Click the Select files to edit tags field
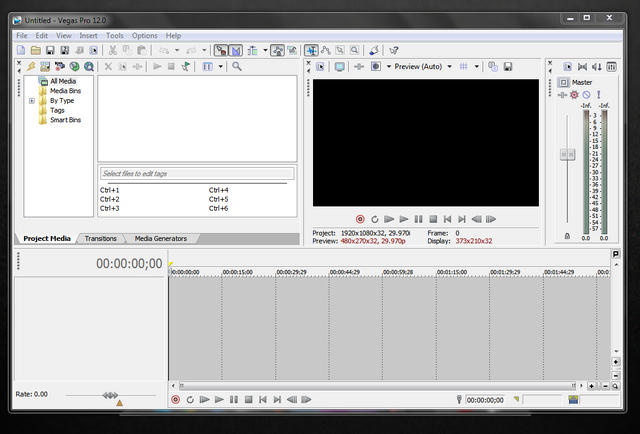Screen dimensions: 640x434 click(x=196, y=174)
